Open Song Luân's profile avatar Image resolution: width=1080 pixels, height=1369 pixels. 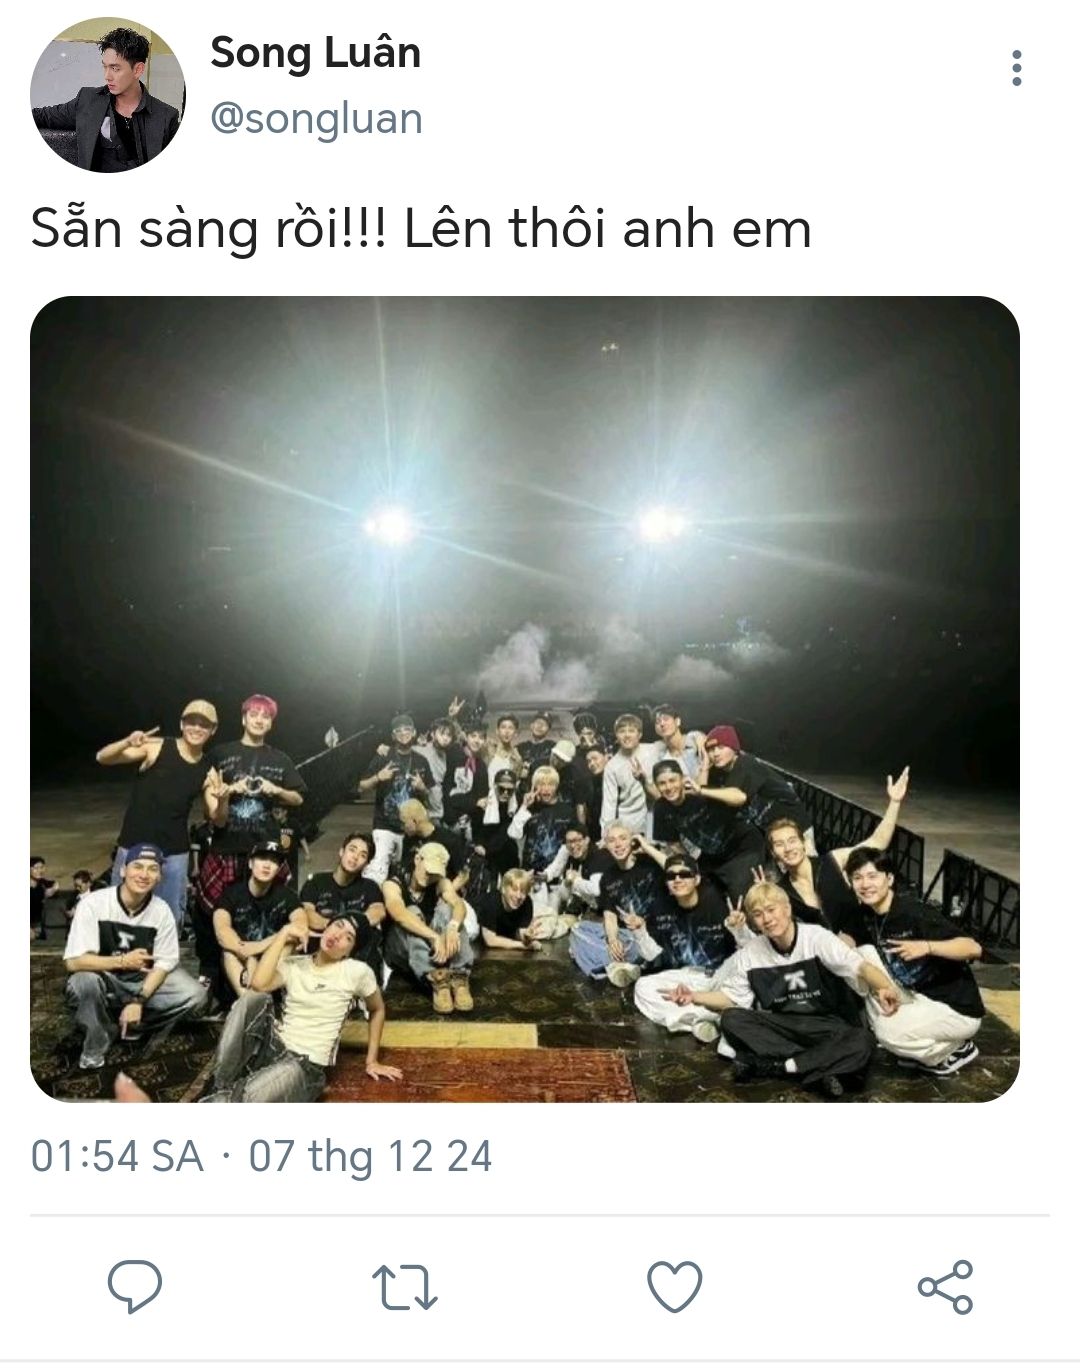[108, 95]
